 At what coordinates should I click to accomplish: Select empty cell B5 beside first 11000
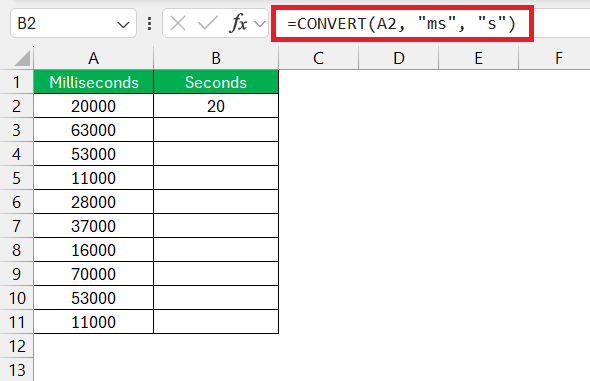[x=216, y=178]
